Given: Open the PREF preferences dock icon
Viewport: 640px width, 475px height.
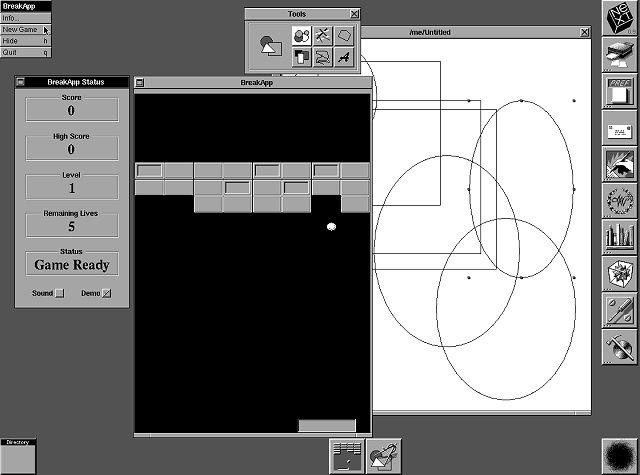Looking at the screenshot, I should (x=620, y=91).
